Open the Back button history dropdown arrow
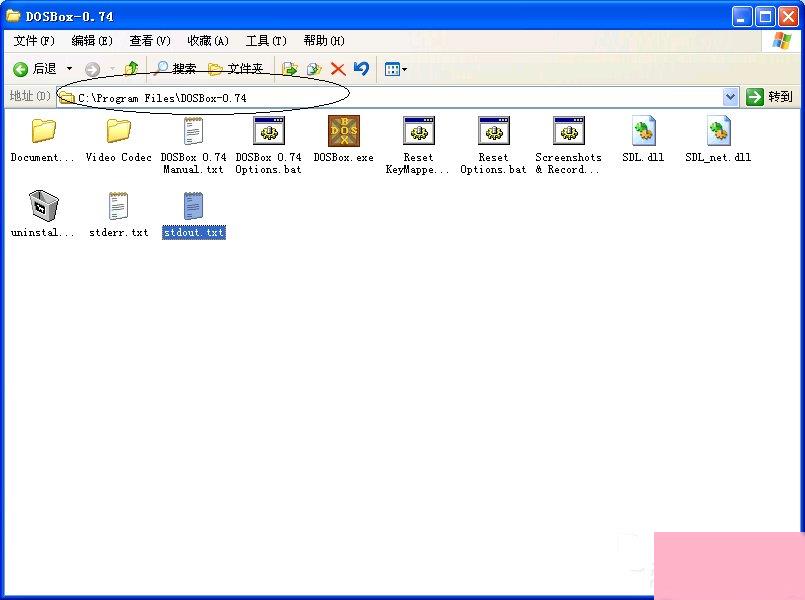This screenshot has width=805, height=600. tap(69, 69)
